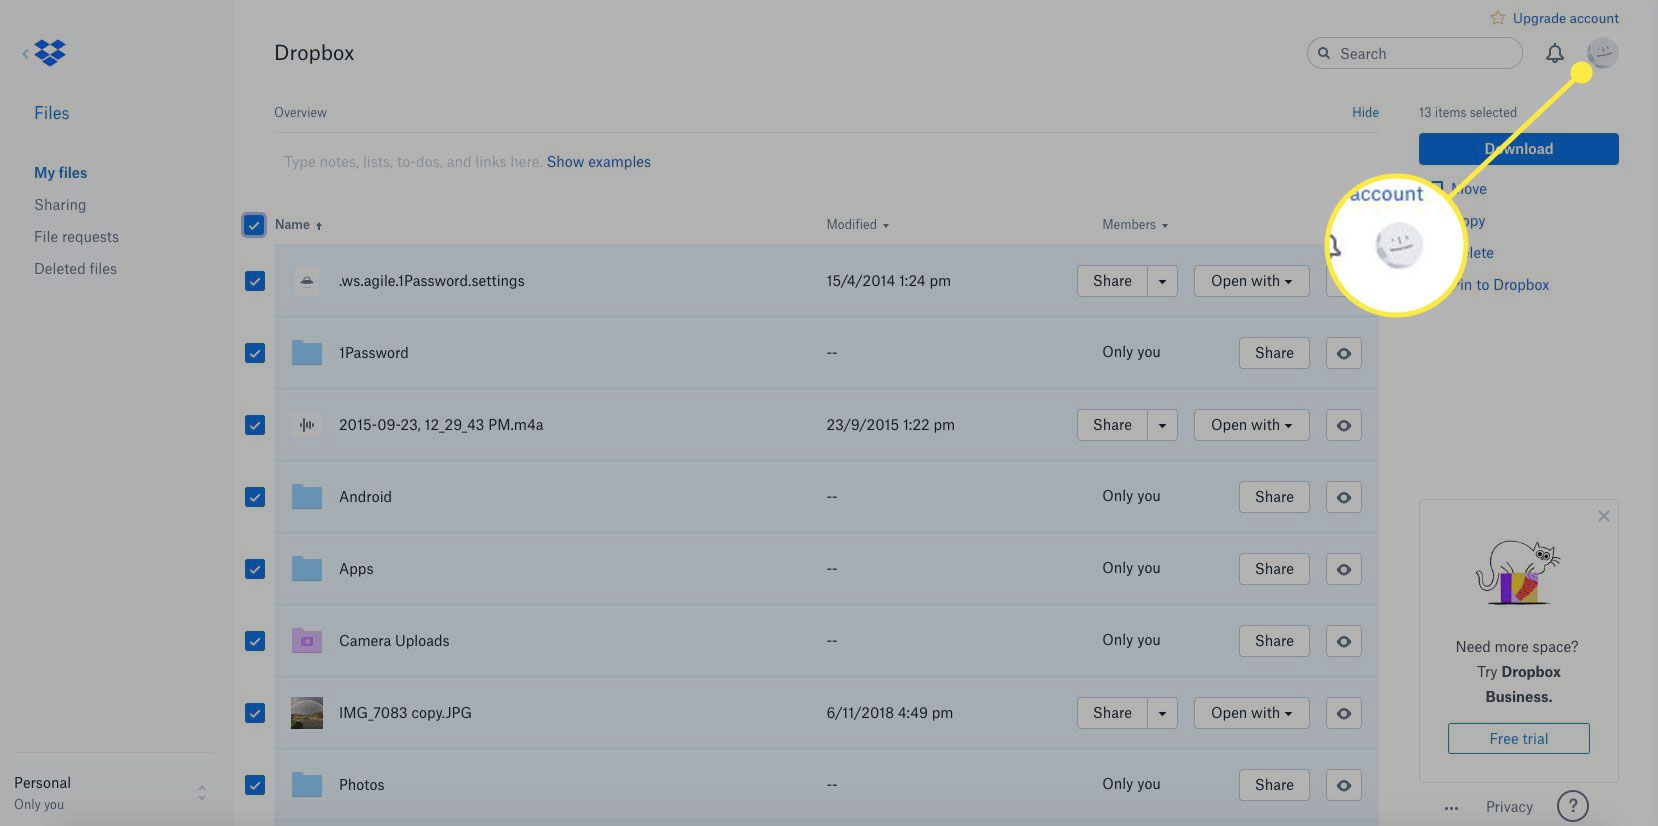Uncheck the Photos folder checkbox
The image size is (1658, 826).
[255, 785]
